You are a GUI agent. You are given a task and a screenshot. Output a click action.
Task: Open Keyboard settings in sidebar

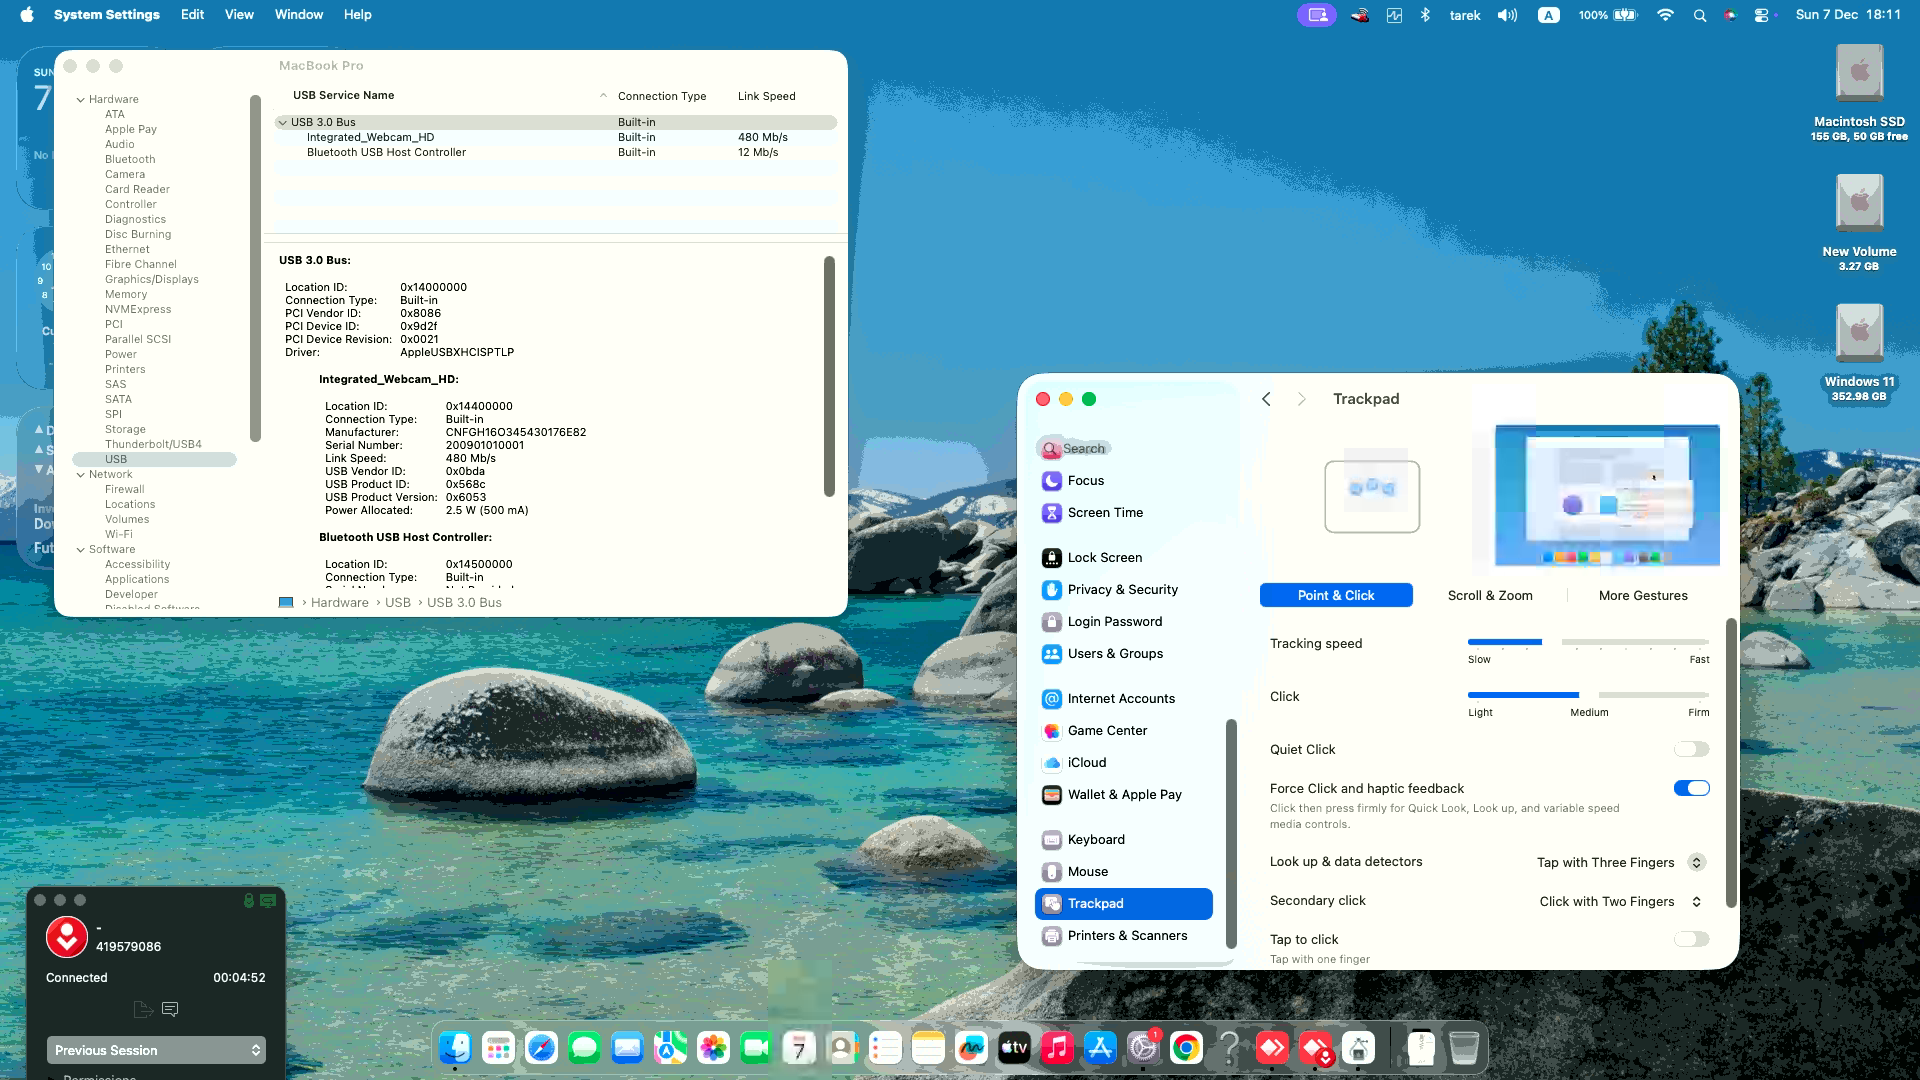coord(1096,839)
